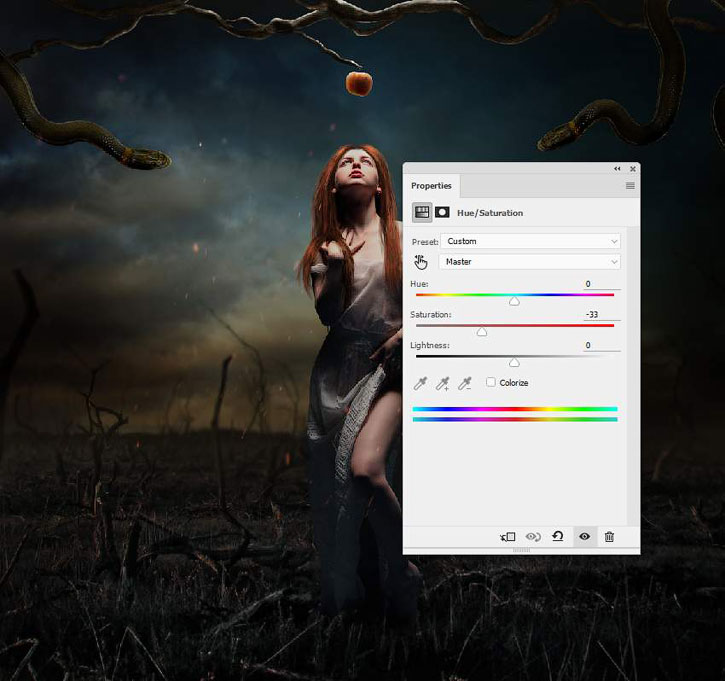
Task: Collapse the Properties panel with double arrows
Action: pos(617,169)
